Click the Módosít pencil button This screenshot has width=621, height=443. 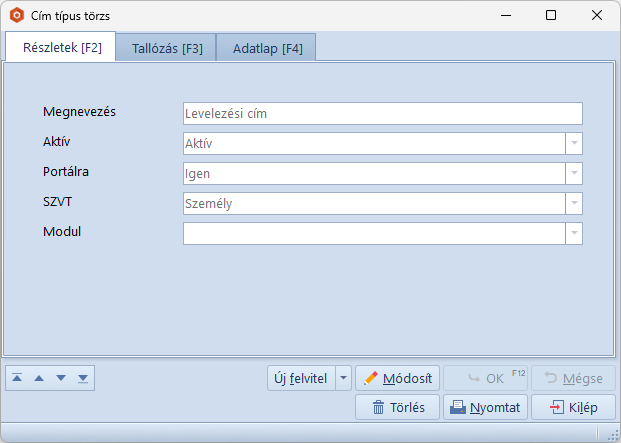[x=397, y=378]
